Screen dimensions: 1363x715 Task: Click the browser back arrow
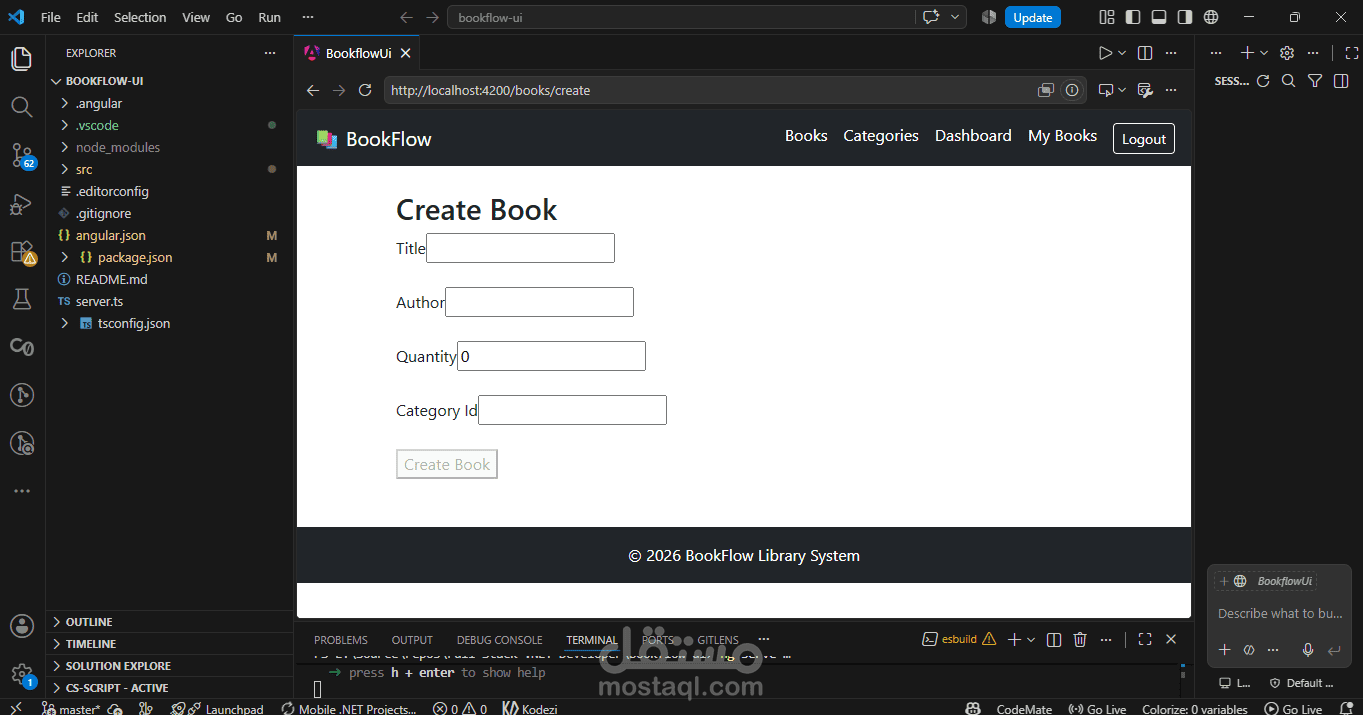(x=313, y=90)
